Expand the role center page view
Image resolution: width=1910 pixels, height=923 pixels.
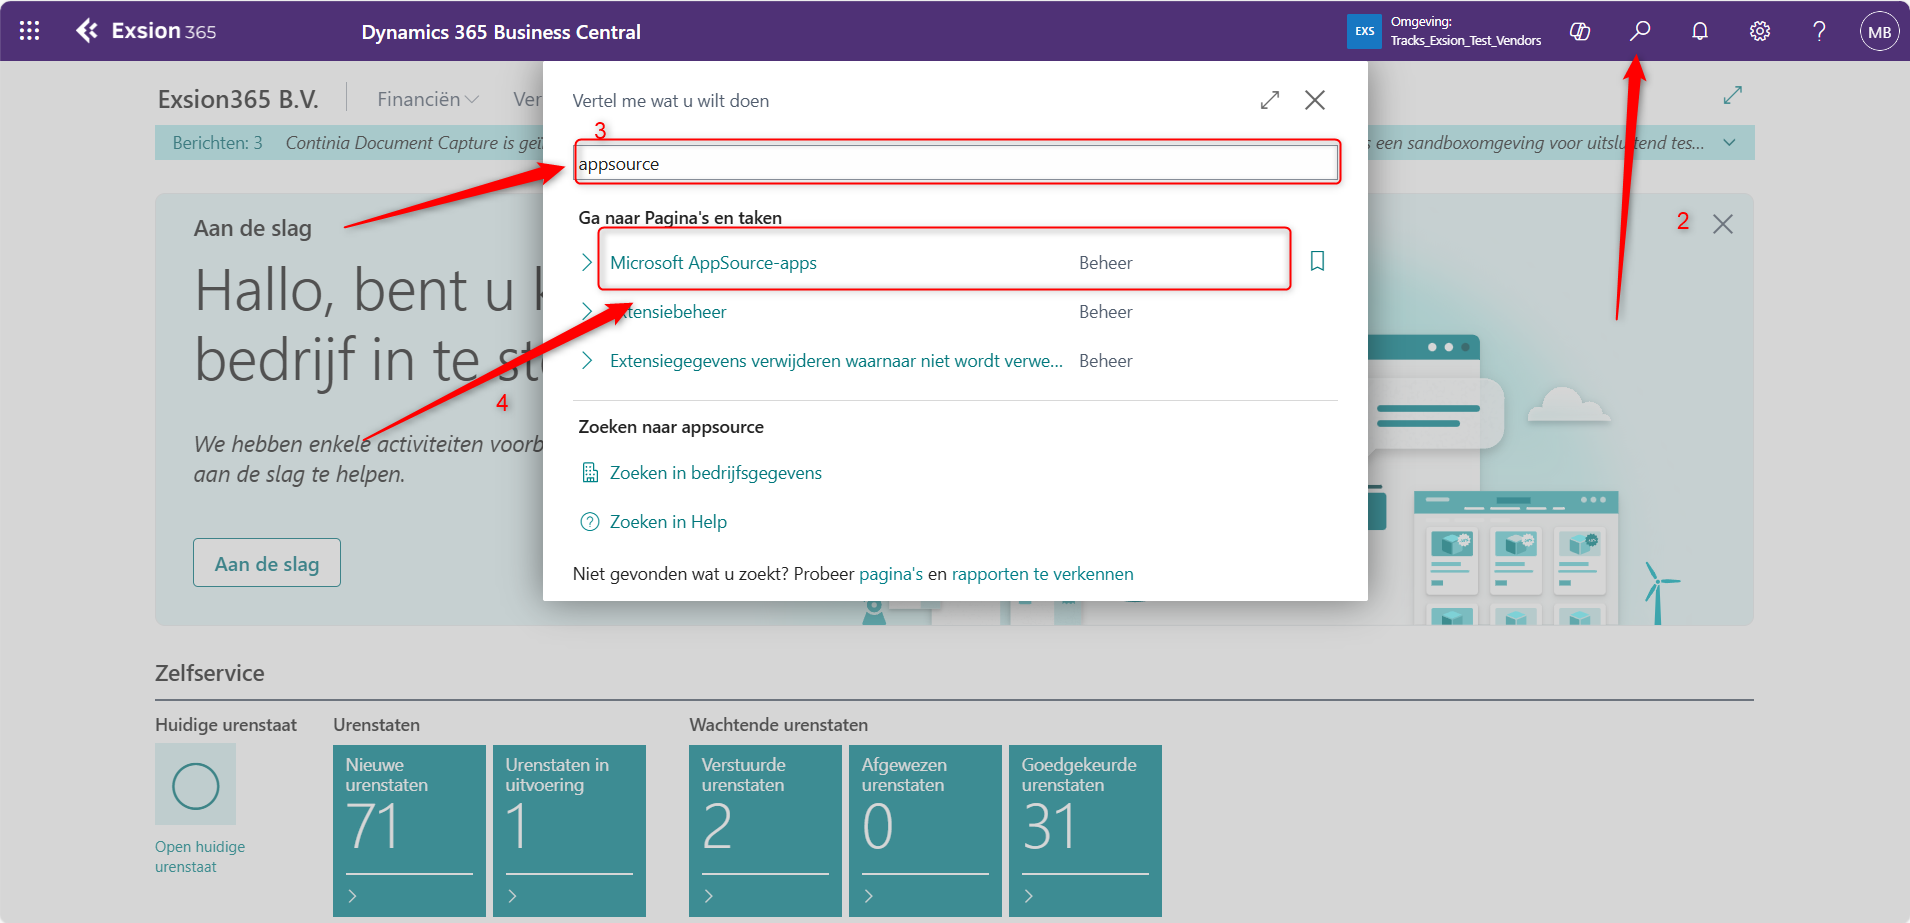click(x=1733, y=95)
